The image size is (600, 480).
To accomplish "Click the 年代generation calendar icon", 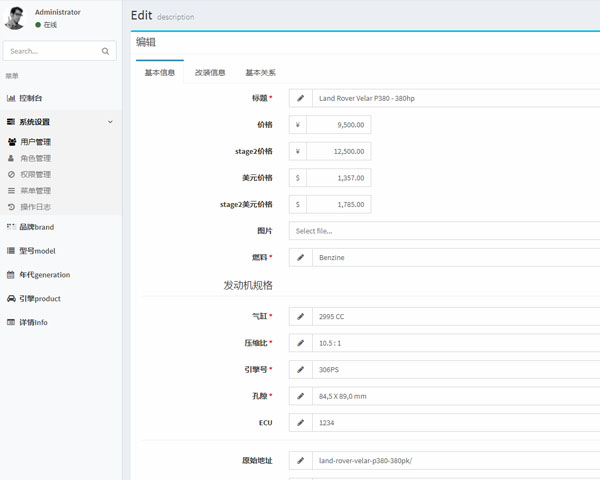I will point(11,275).
